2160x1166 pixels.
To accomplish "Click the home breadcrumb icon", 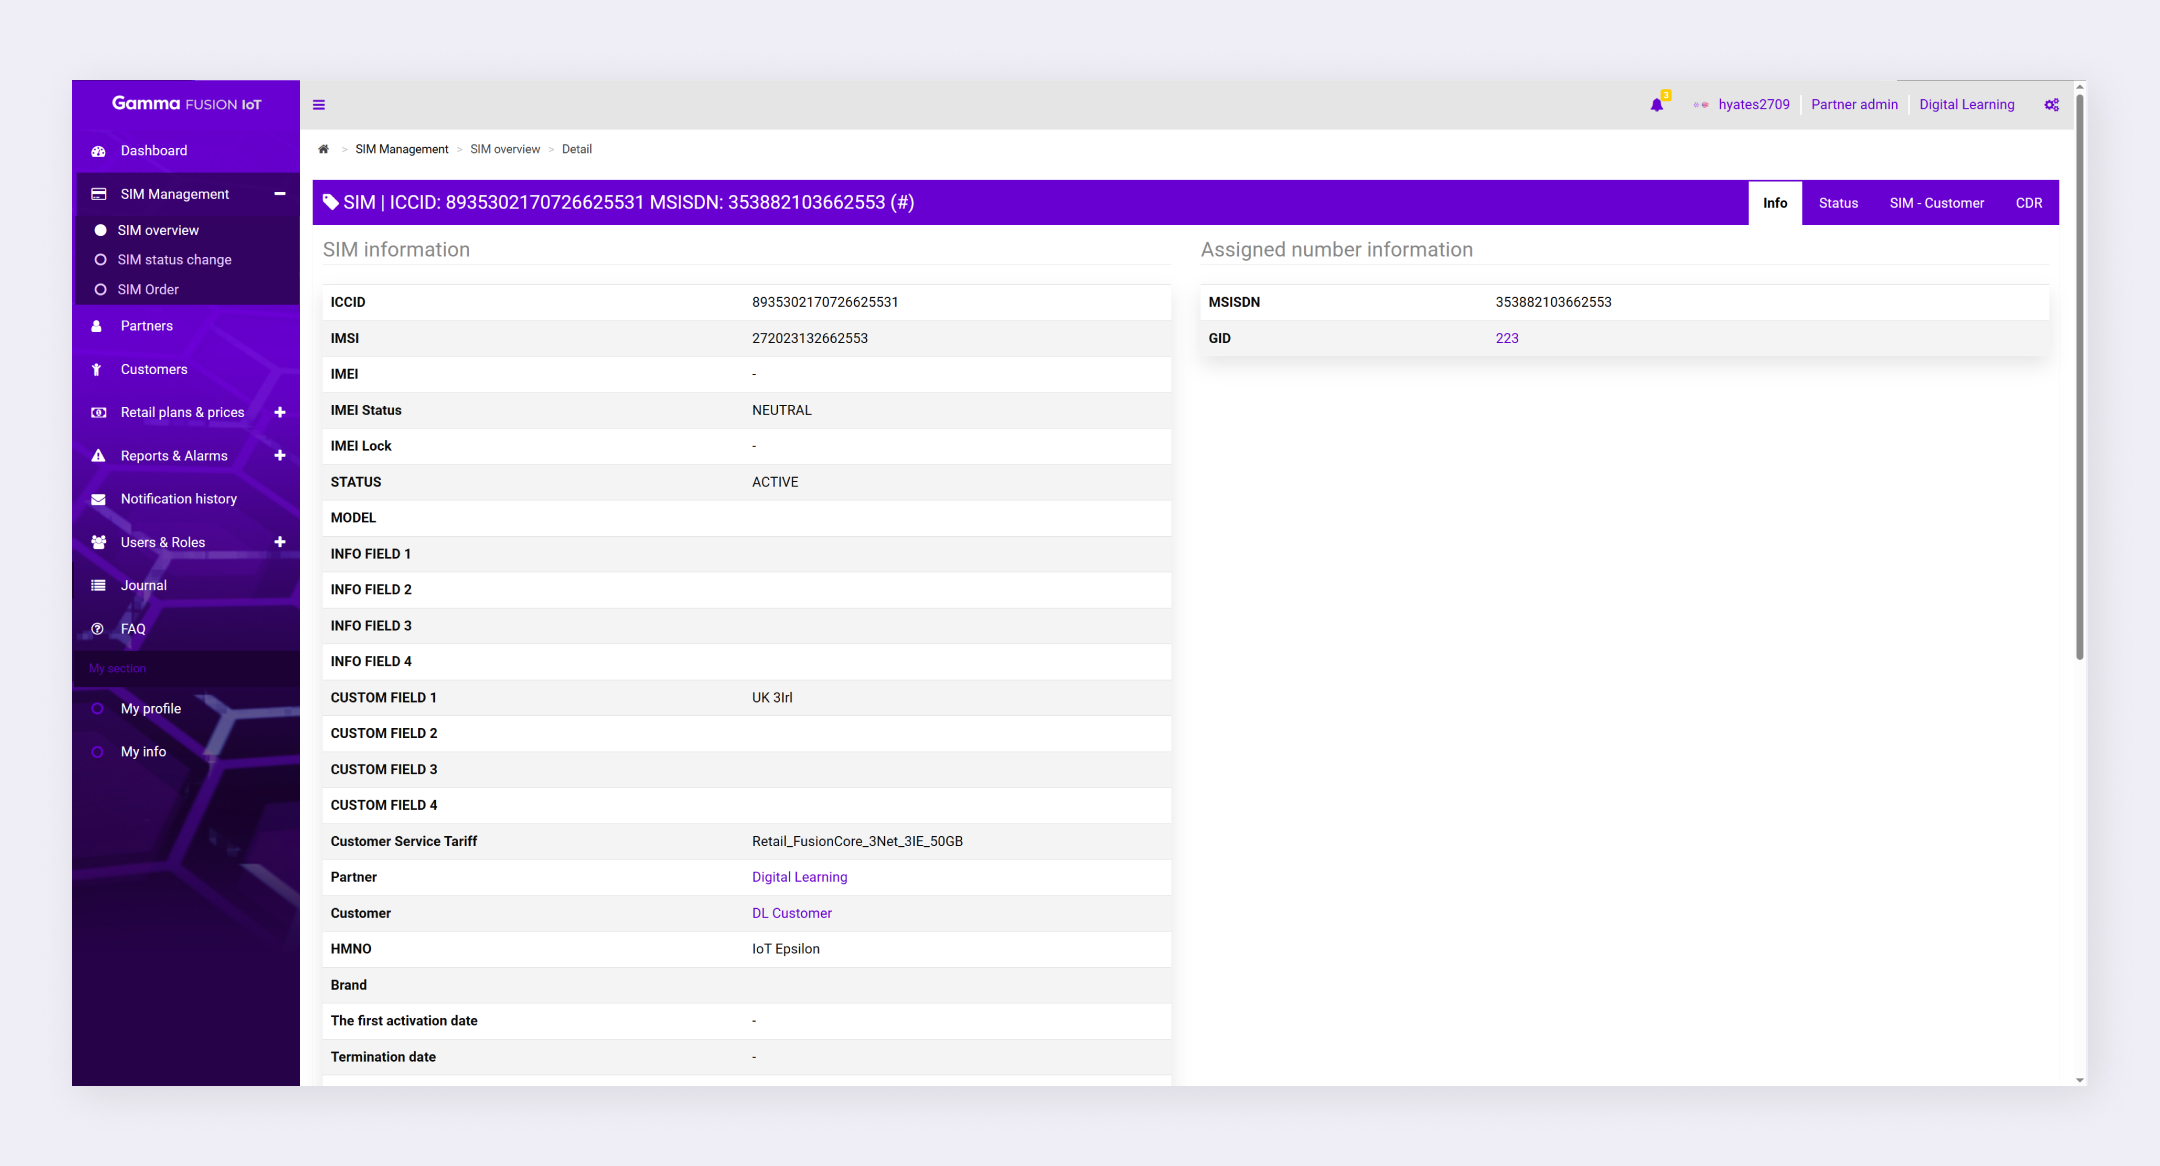I will (x=323, y=149).
